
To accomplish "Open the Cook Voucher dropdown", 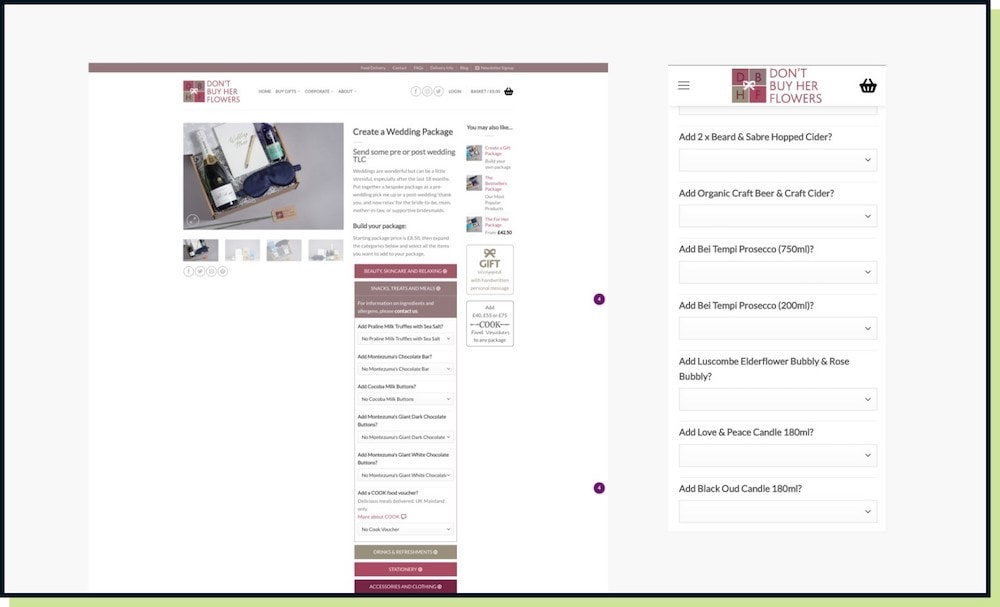I will (x=405, y=529).
